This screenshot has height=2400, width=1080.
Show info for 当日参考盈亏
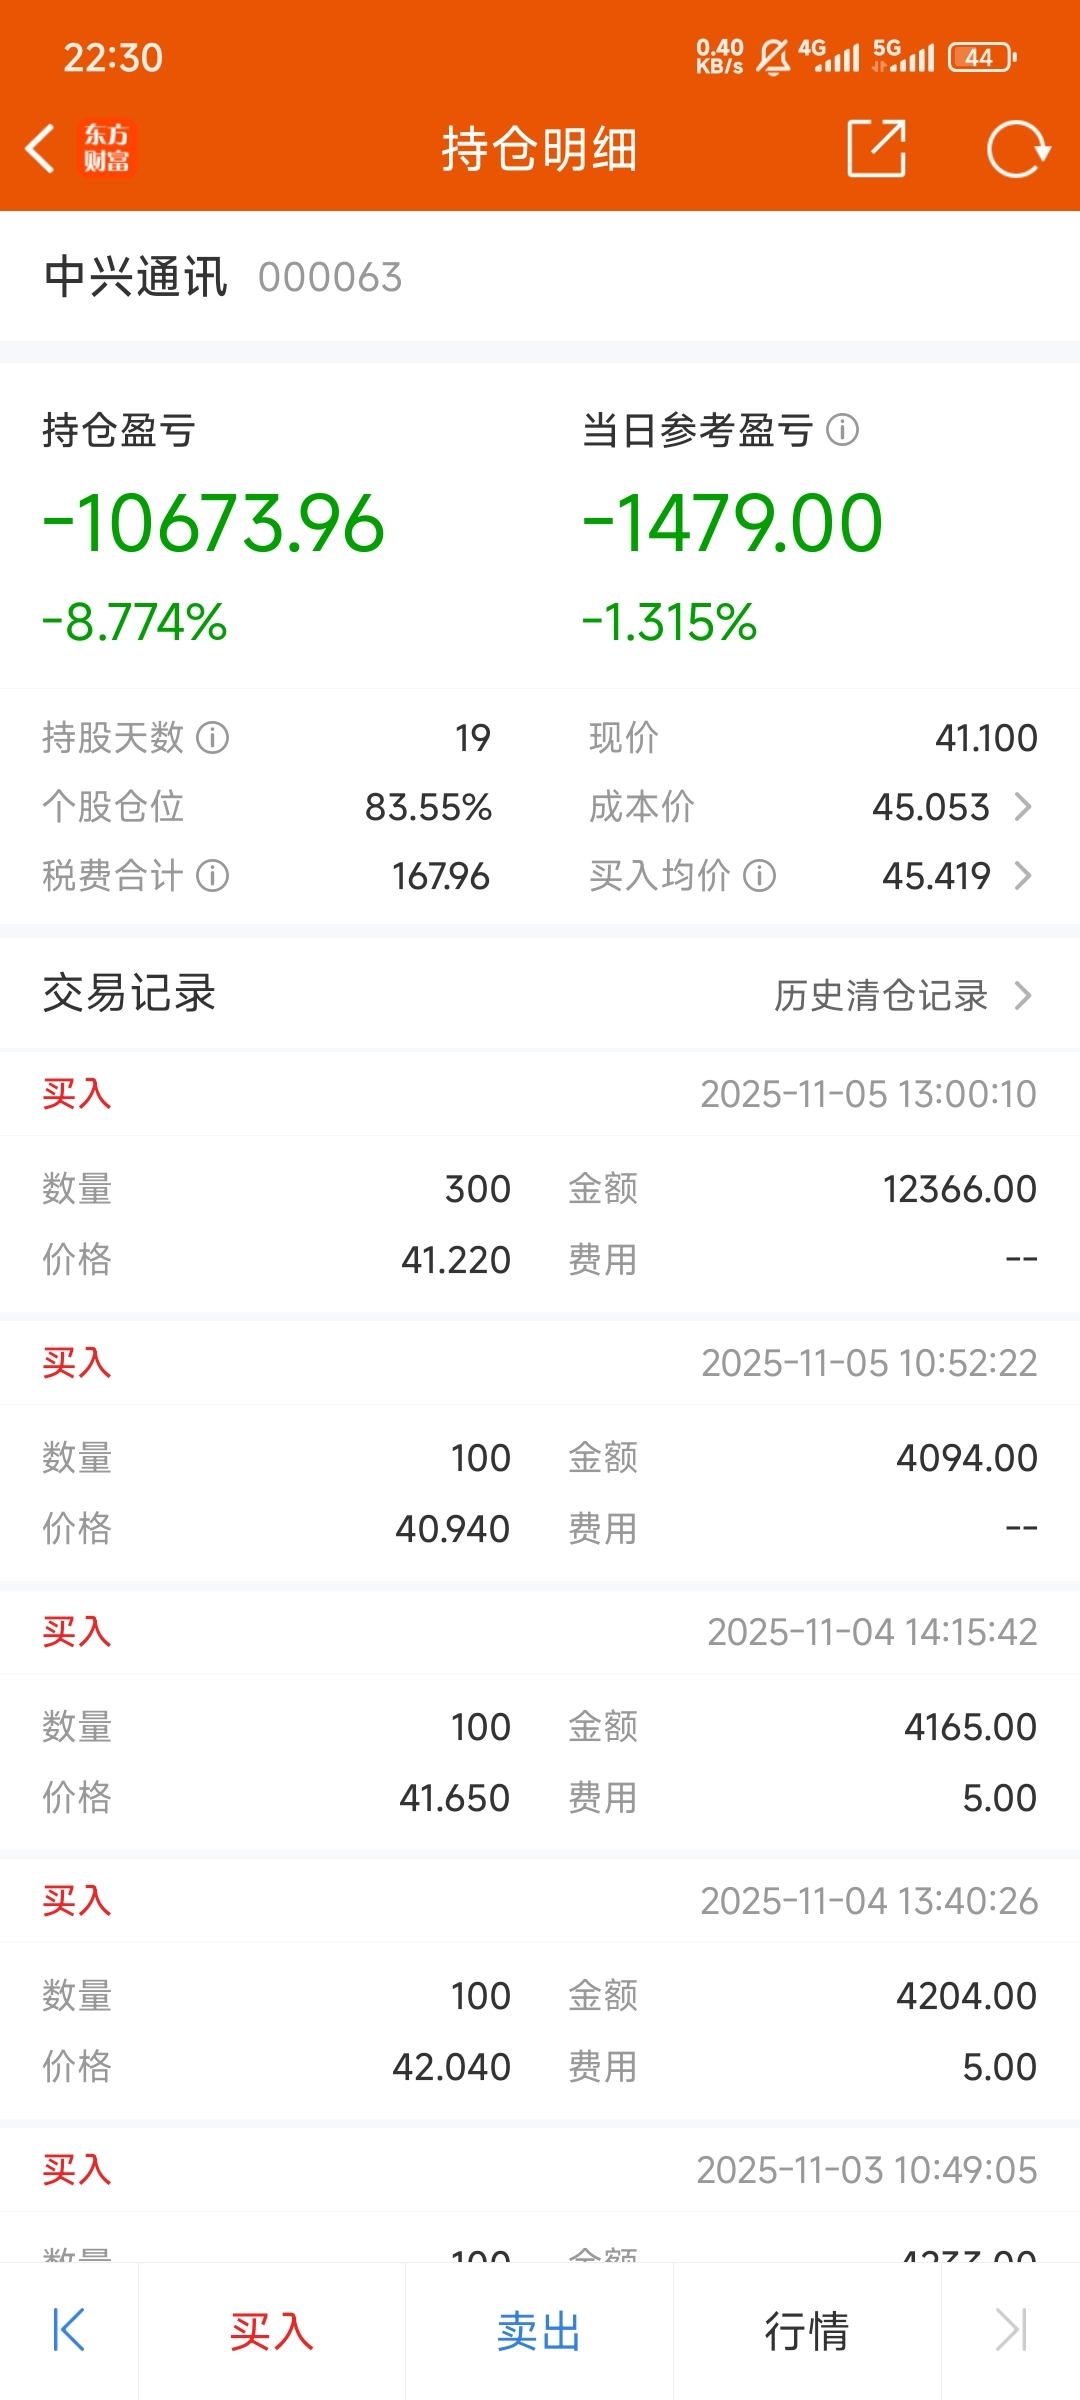pos(843,430)
